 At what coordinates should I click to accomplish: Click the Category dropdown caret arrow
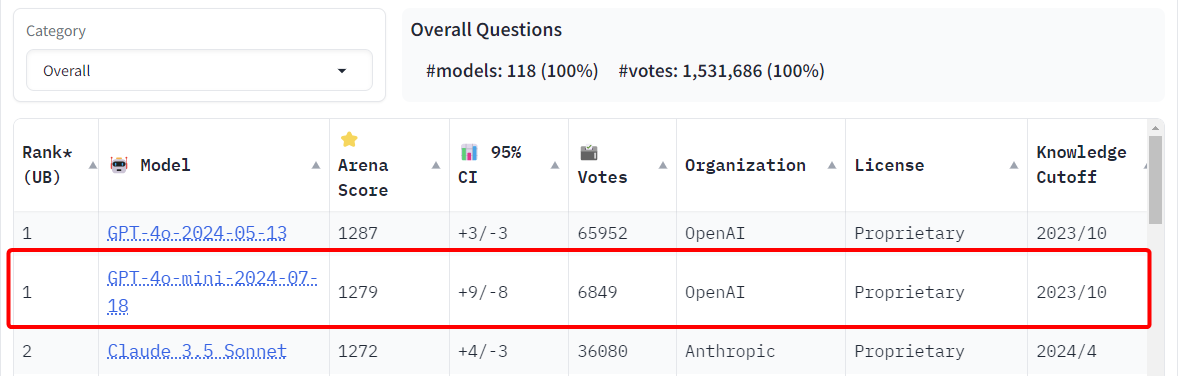(342, 71)
